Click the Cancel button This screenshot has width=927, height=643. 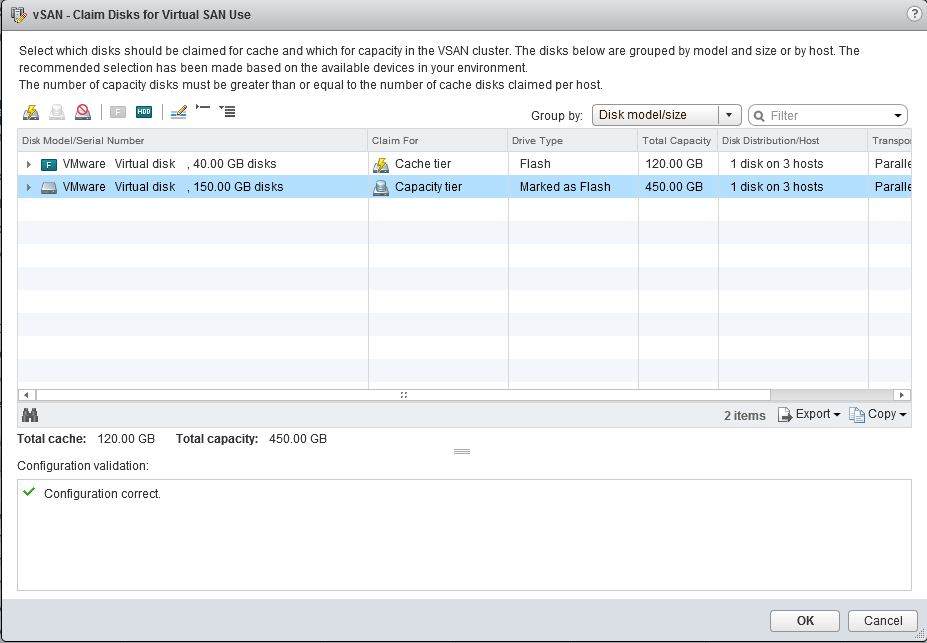point(883,621)
